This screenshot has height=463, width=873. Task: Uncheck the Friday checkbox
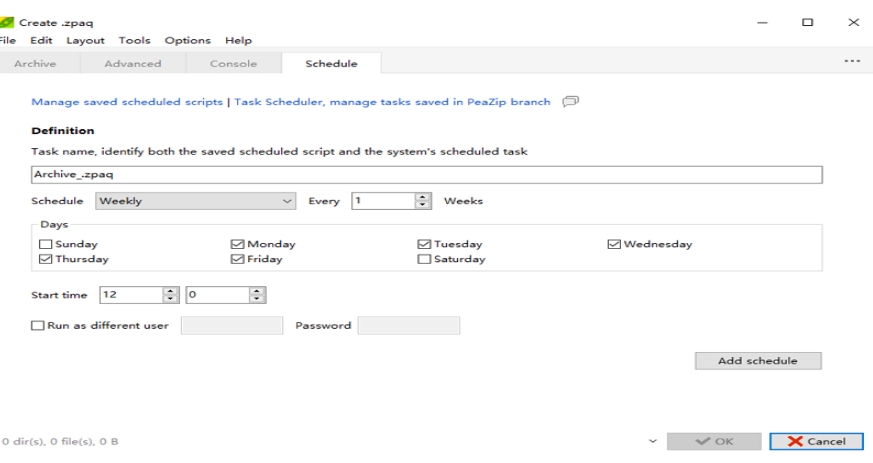[x=237, y=260]
